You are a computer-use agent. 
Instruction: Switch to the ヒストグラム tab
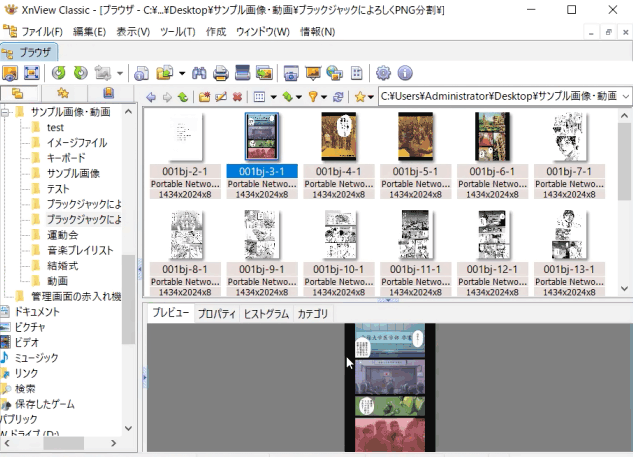(266, 314)
